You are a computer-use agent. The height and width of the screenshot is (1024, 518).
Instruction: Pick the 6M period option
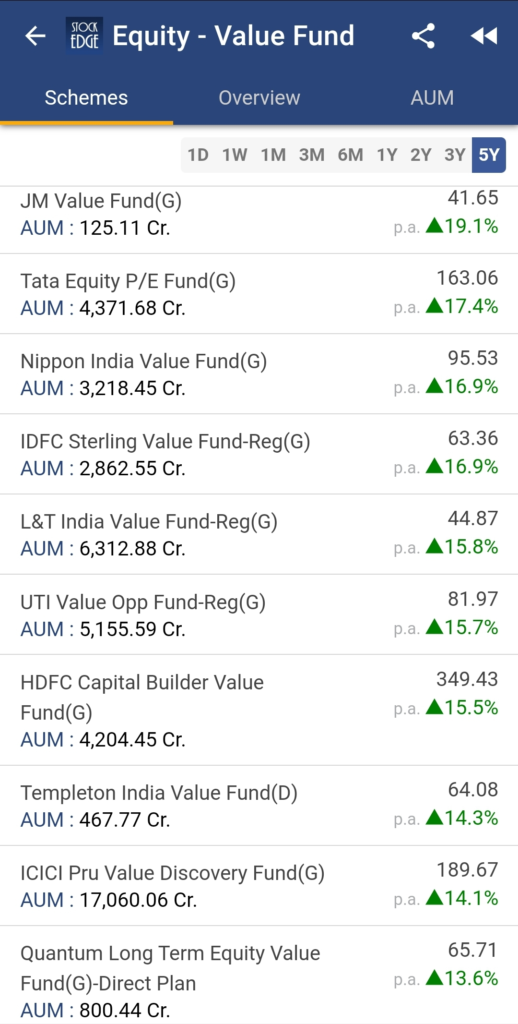[350, 155]
